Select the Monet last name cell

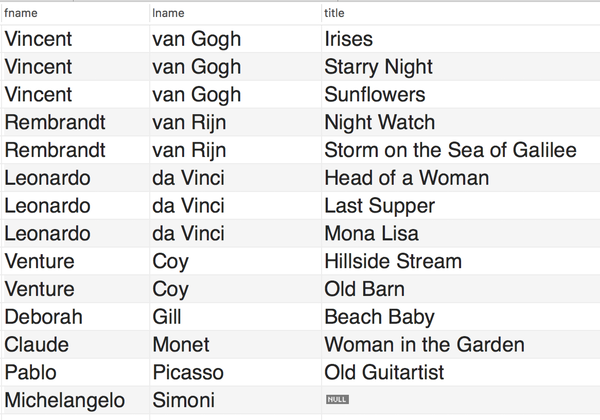pyautogui.click(x=181, y=345)
